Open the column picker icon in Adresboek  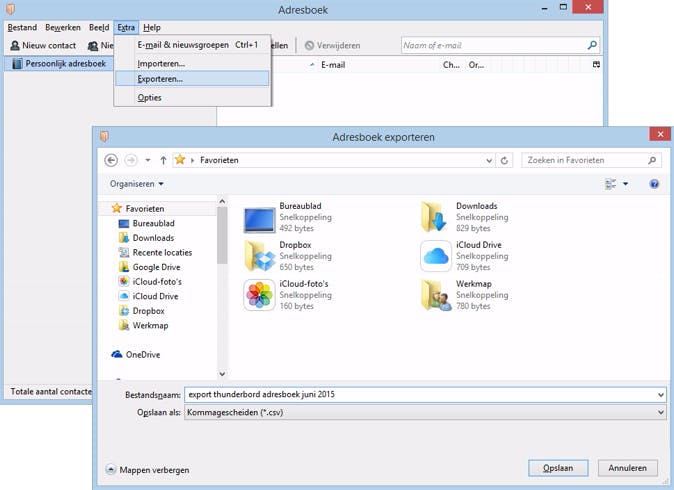[x=596, y=64]
